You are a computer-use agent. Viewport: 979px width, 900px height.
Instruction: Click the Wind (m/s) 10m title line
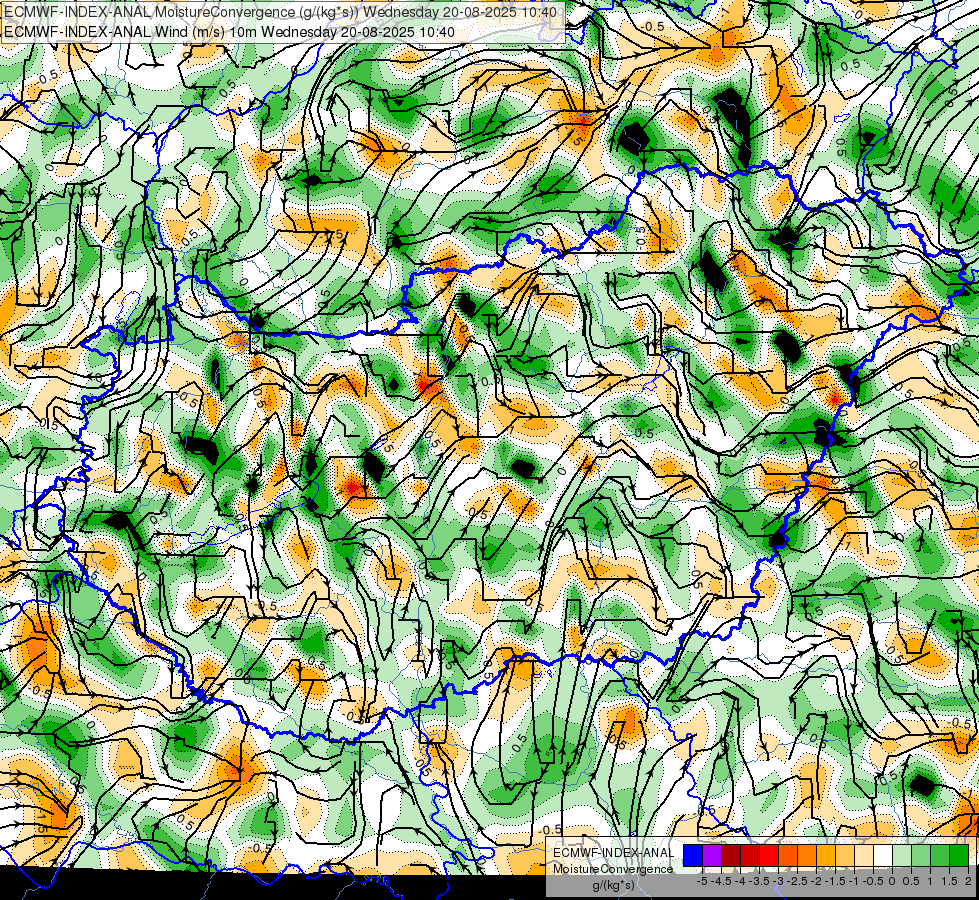tap(229, 31)
